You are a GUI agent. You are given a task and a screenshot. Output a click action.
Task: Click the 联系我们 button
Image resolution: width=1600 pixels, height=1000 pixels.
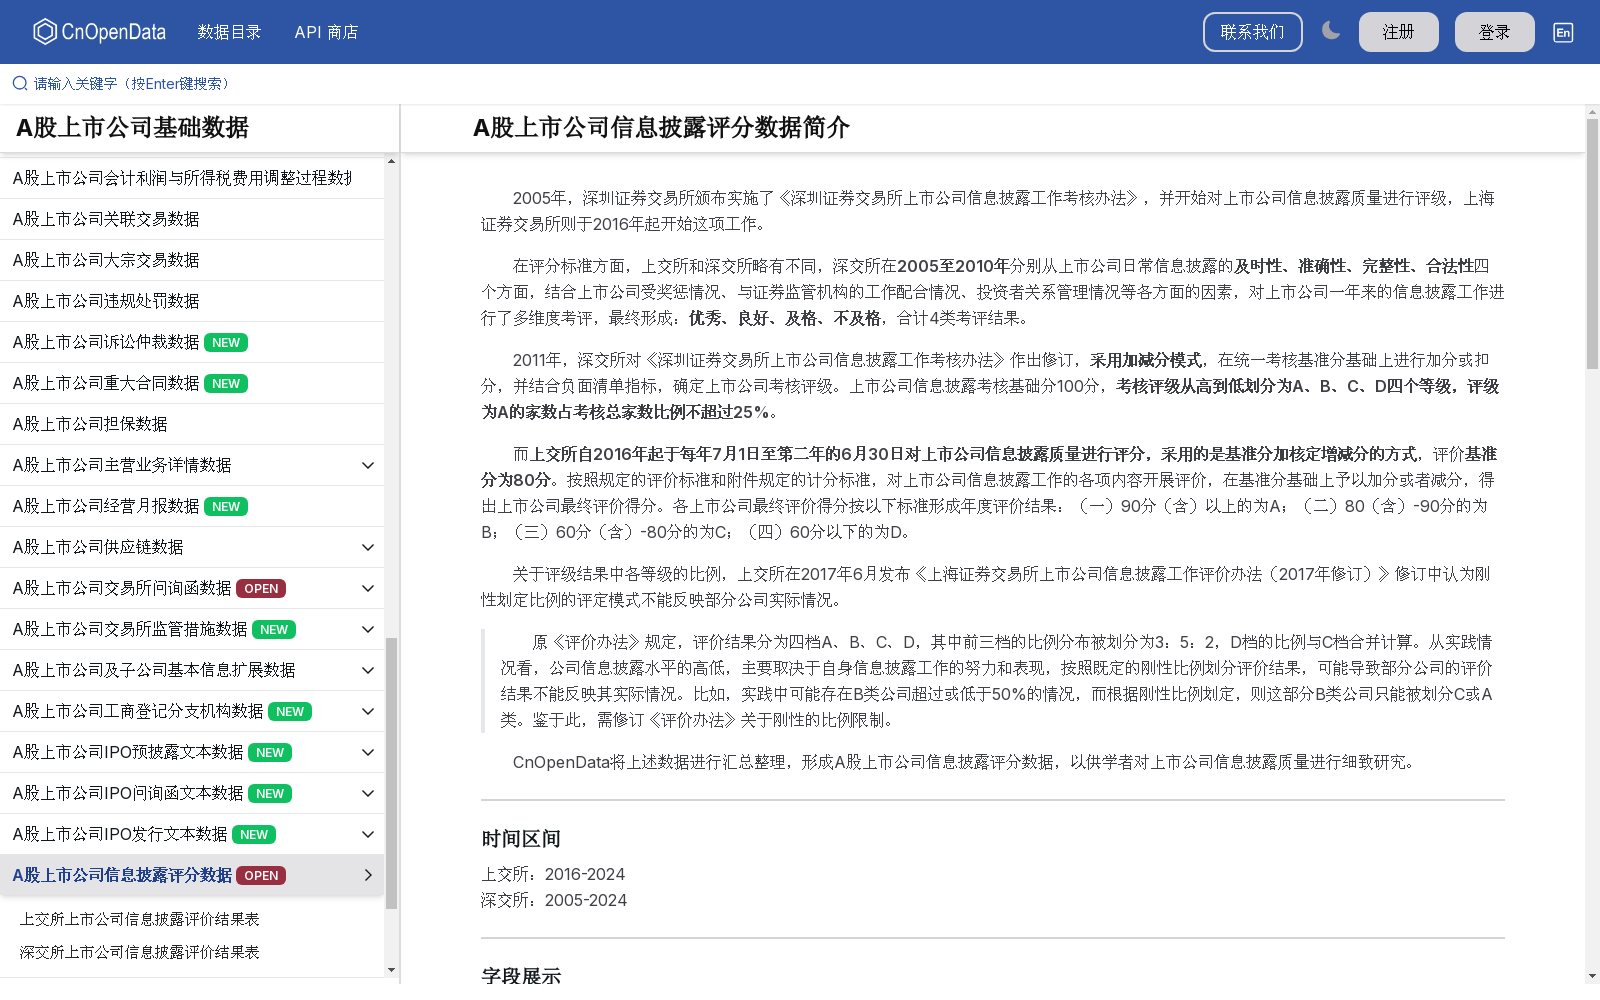(x=1252, y=32)
